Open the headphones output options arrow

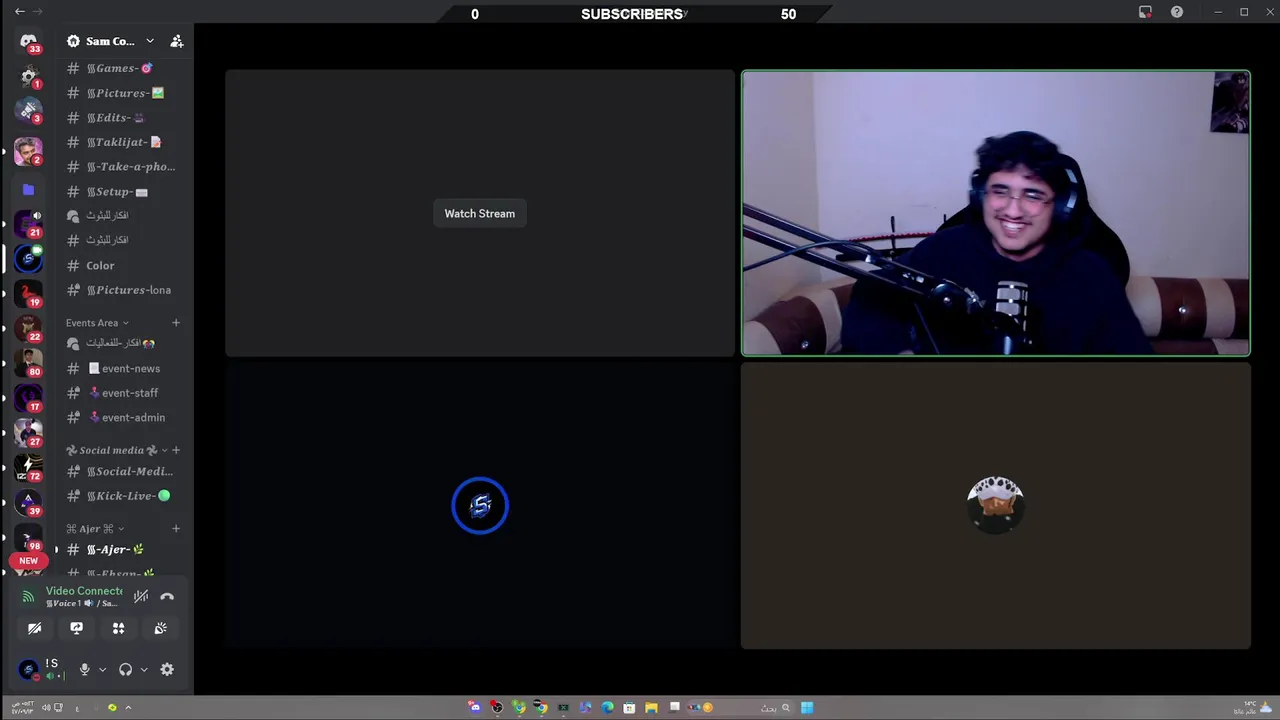(144, 670)
